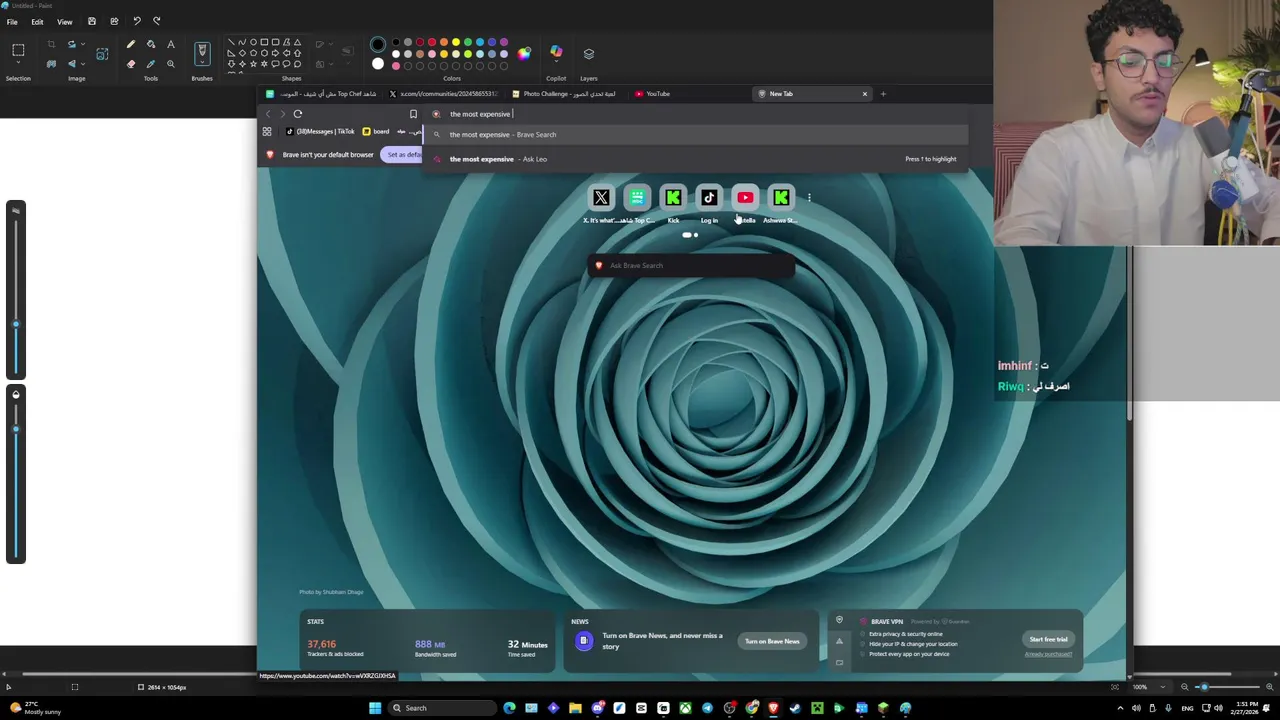Choose 'the most expensive - Brave Search' suggestion

pos(695,135)
